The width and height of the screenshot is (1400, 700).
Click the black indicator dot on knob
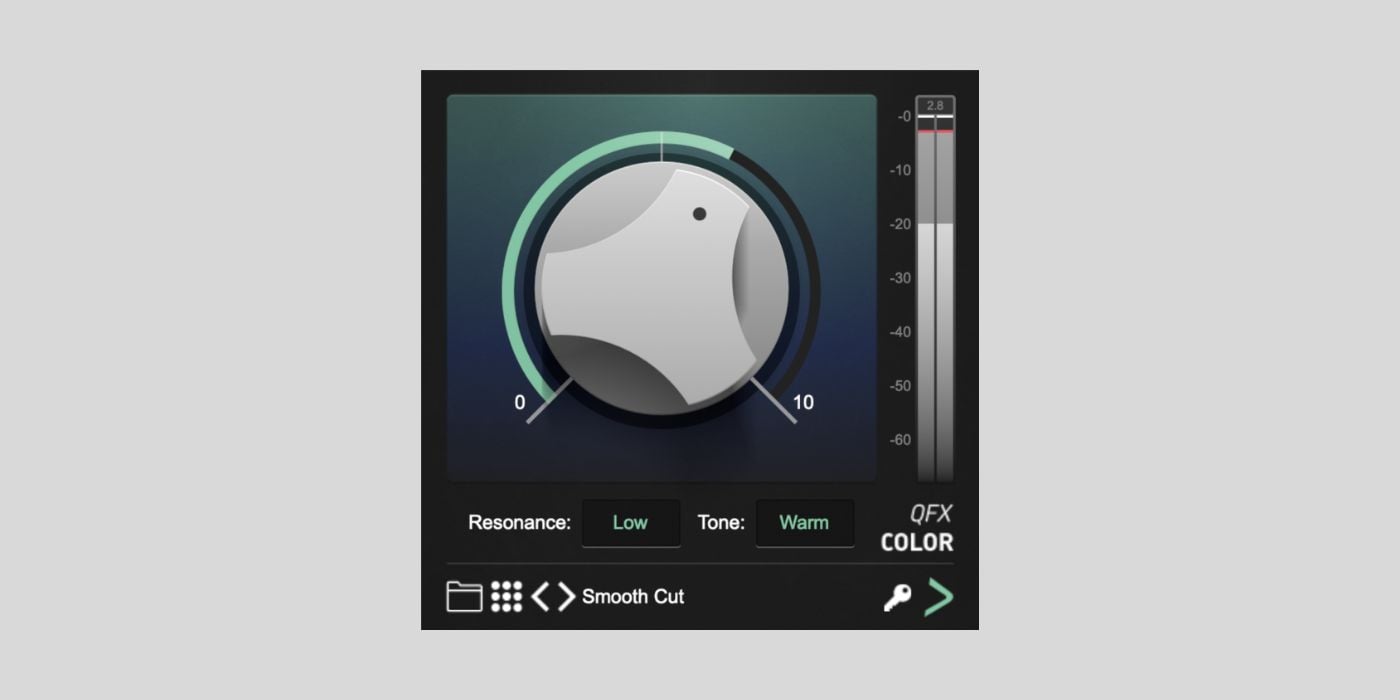click(x=700, y=214)
